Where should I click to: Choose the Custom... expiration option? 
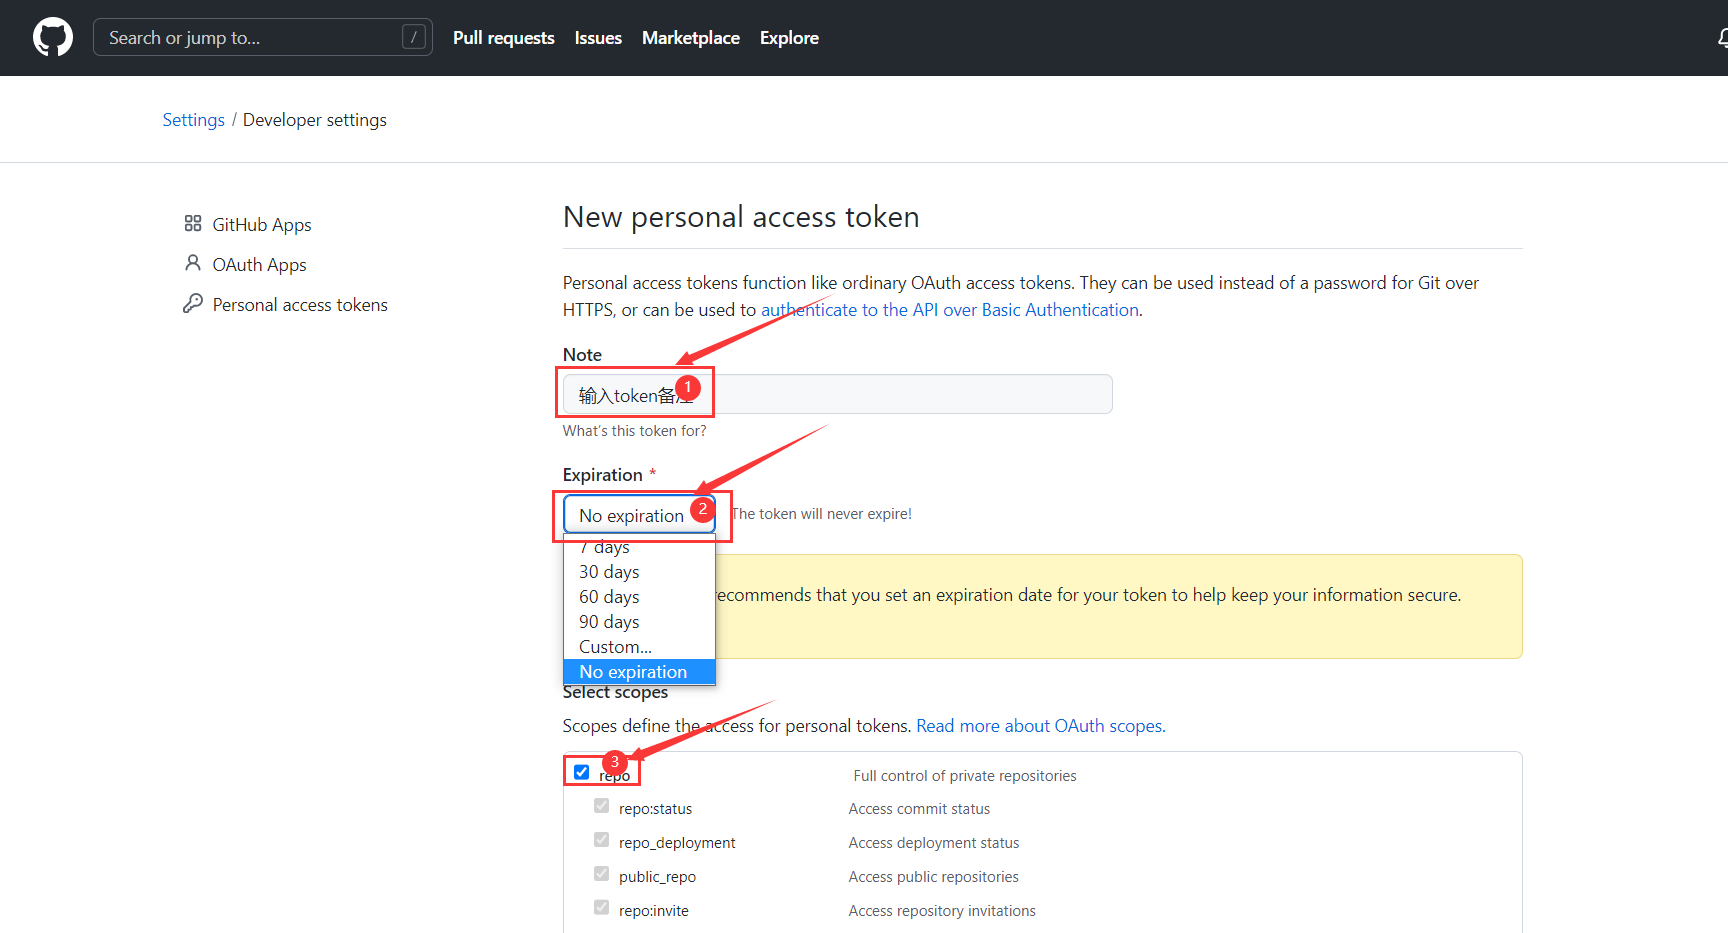pyautogui.click(x=615, y=647)
